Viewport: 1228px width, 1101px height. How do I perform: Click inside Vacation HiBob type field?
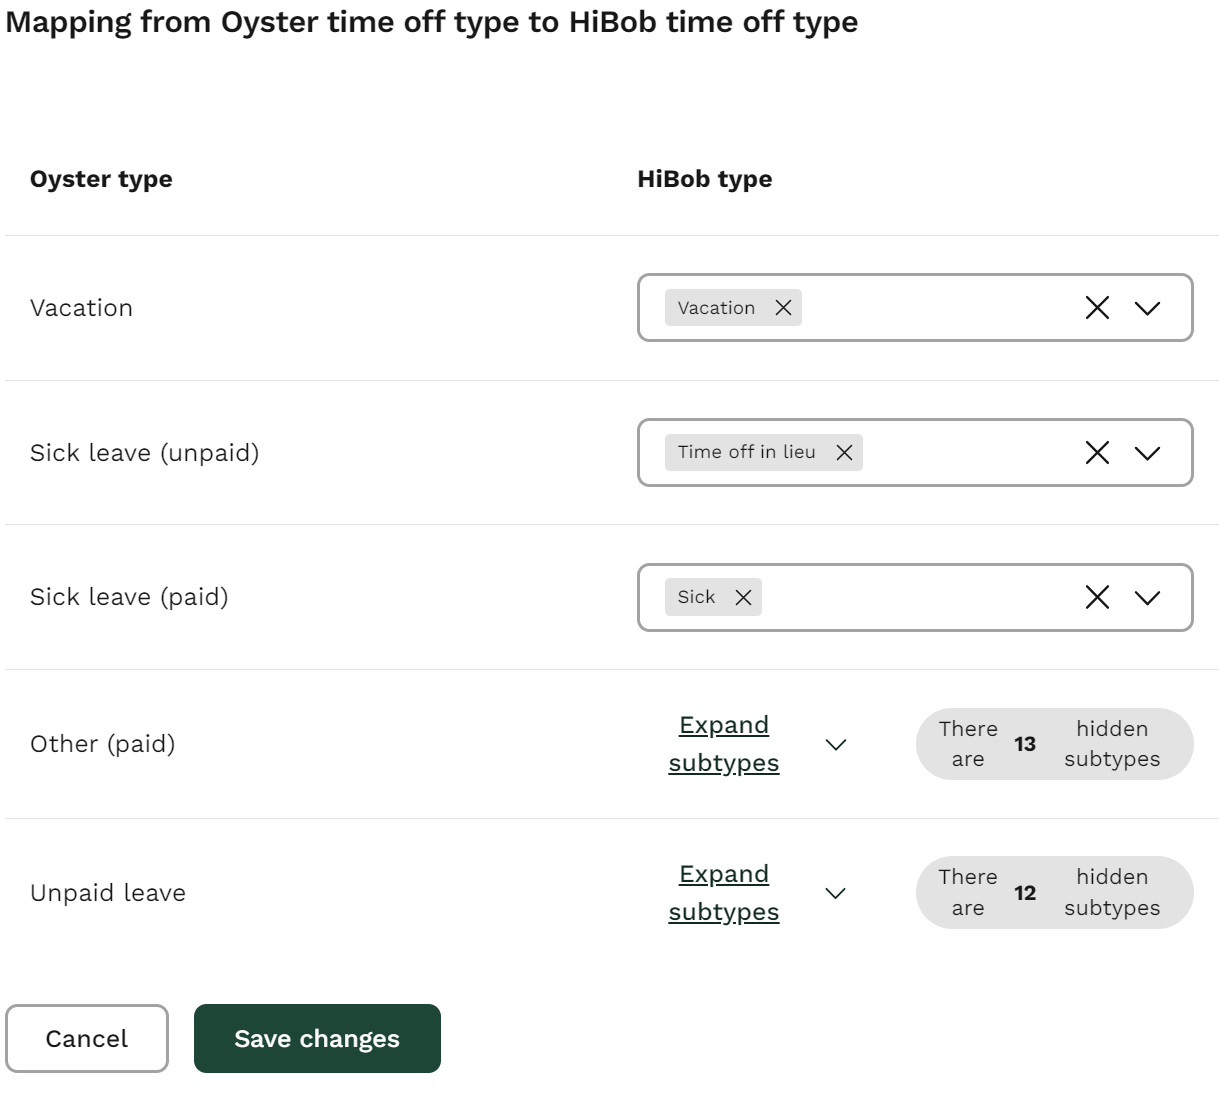click(x=915, y=308)
